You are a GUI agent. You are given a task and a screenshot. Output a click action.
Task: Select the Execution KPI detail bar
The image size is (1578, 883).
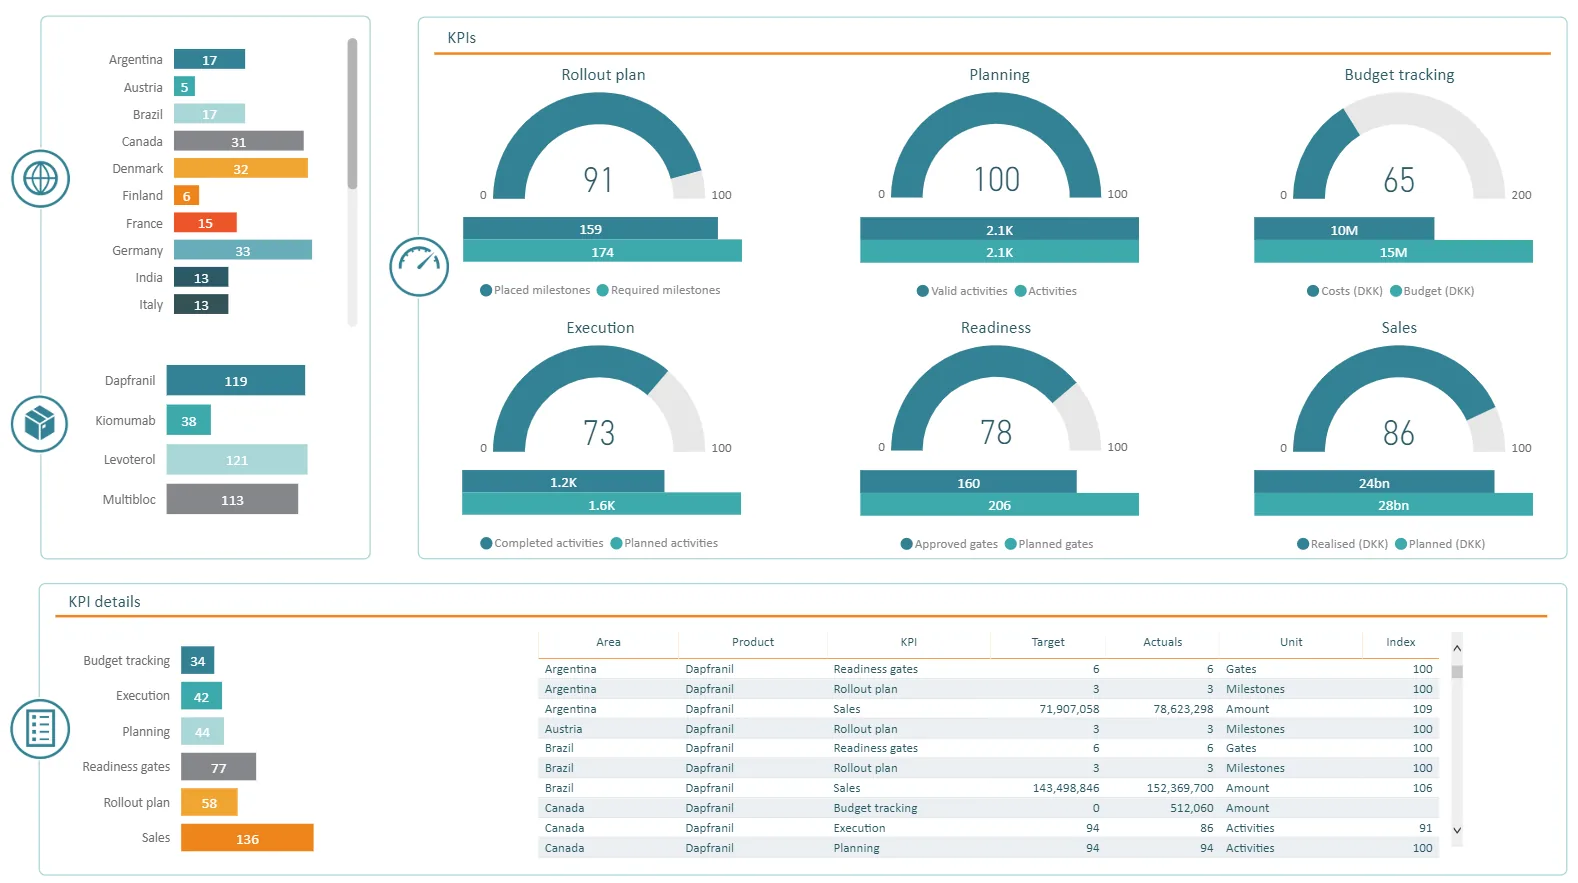coord(201,696)
